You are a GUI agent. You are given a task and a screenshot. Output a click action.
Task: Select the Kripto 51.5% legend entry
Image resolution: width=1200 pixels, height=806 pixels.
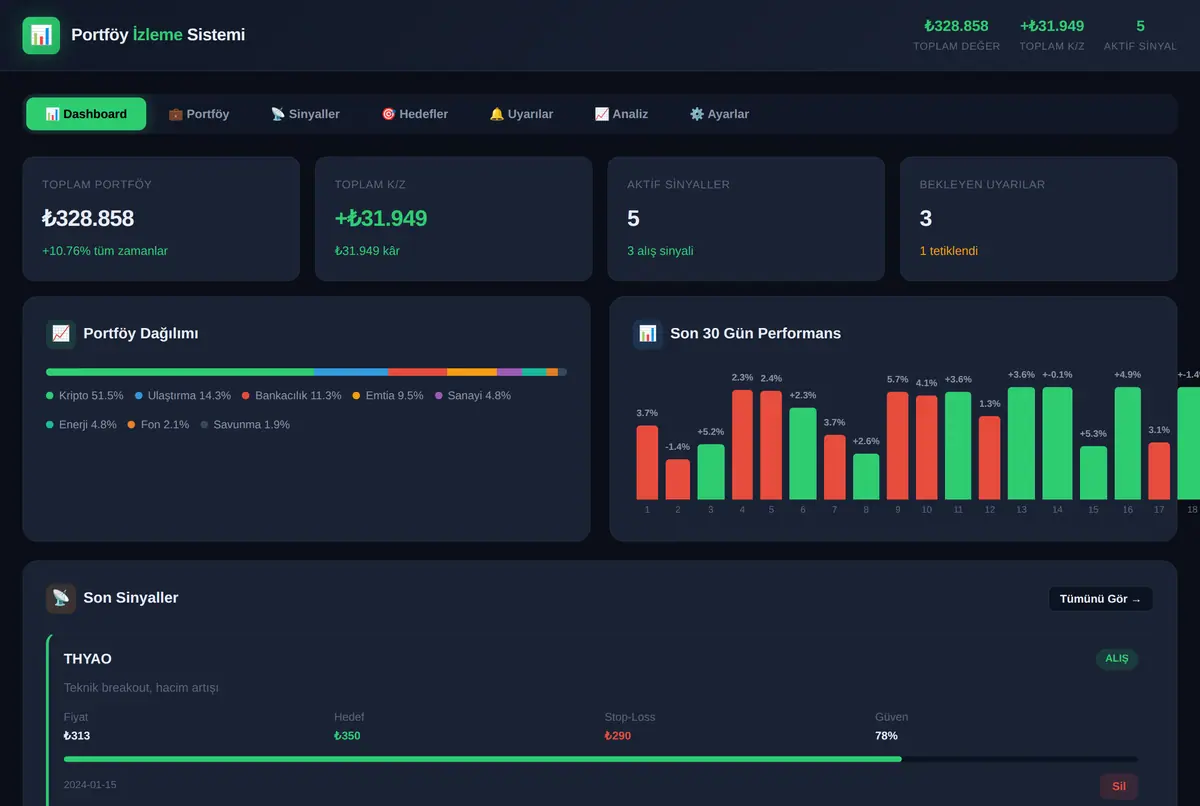[85, 396]
